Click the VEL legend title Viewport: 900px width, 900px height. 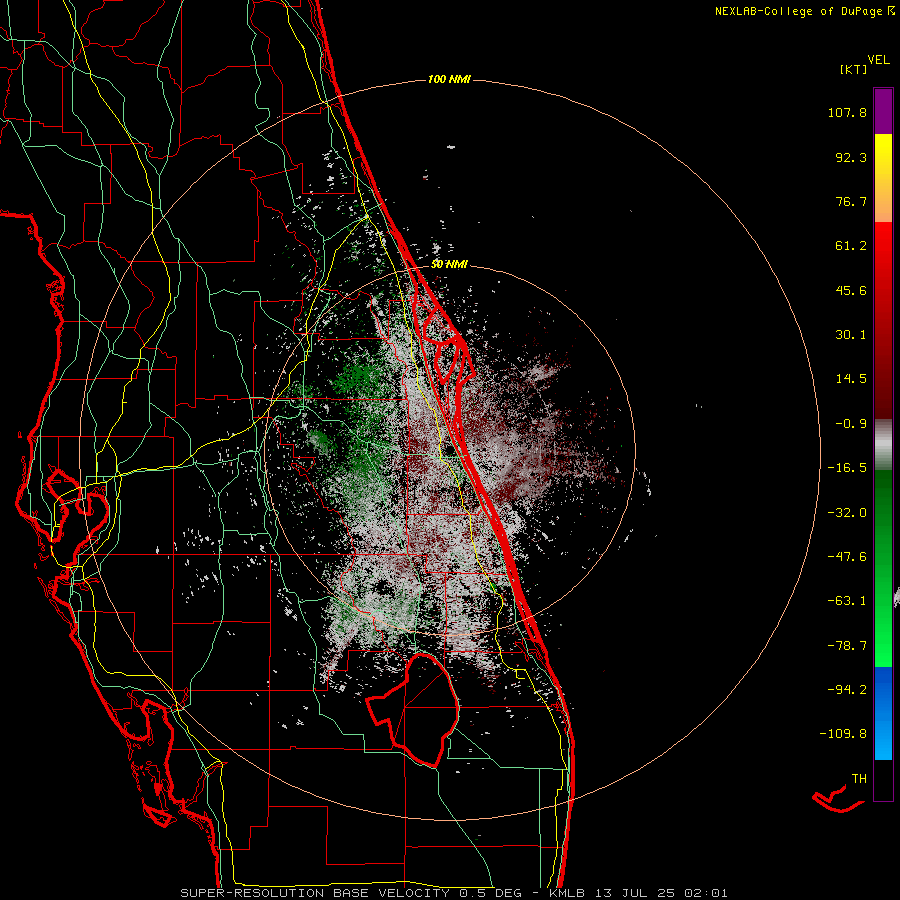878,59
